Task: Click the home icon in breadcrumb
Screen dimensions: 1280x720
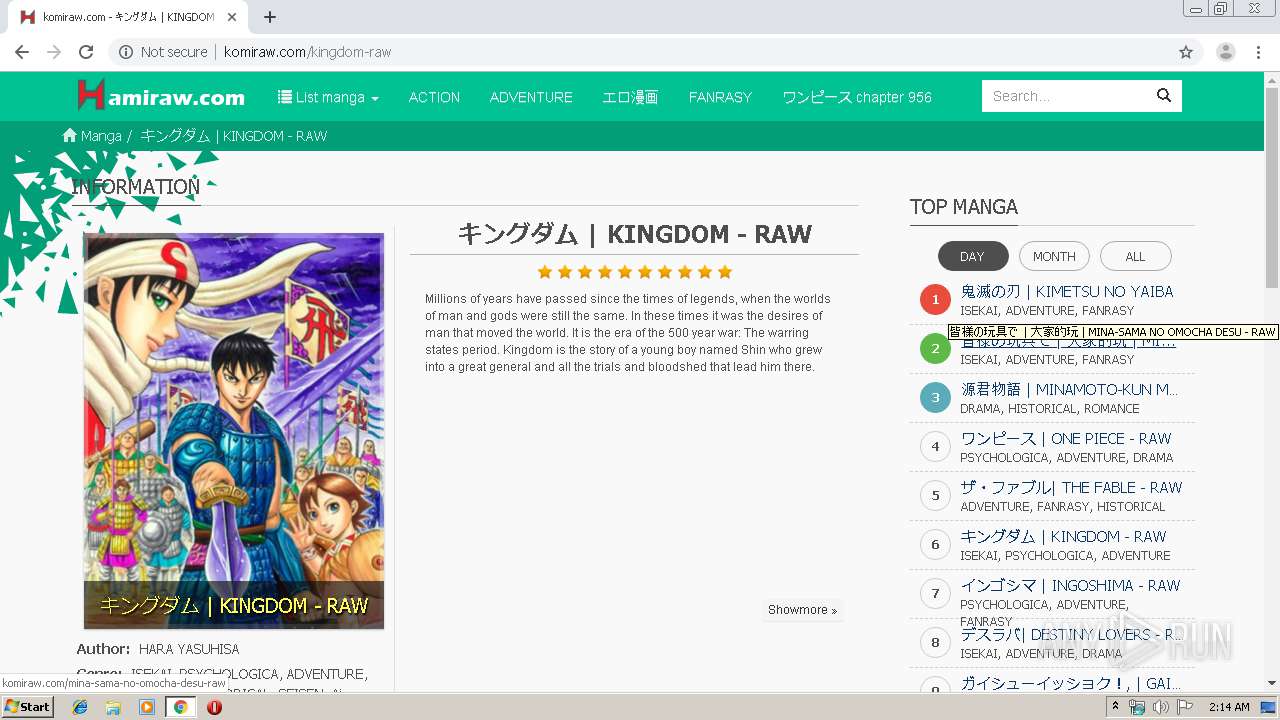Action: pos(69,135)
